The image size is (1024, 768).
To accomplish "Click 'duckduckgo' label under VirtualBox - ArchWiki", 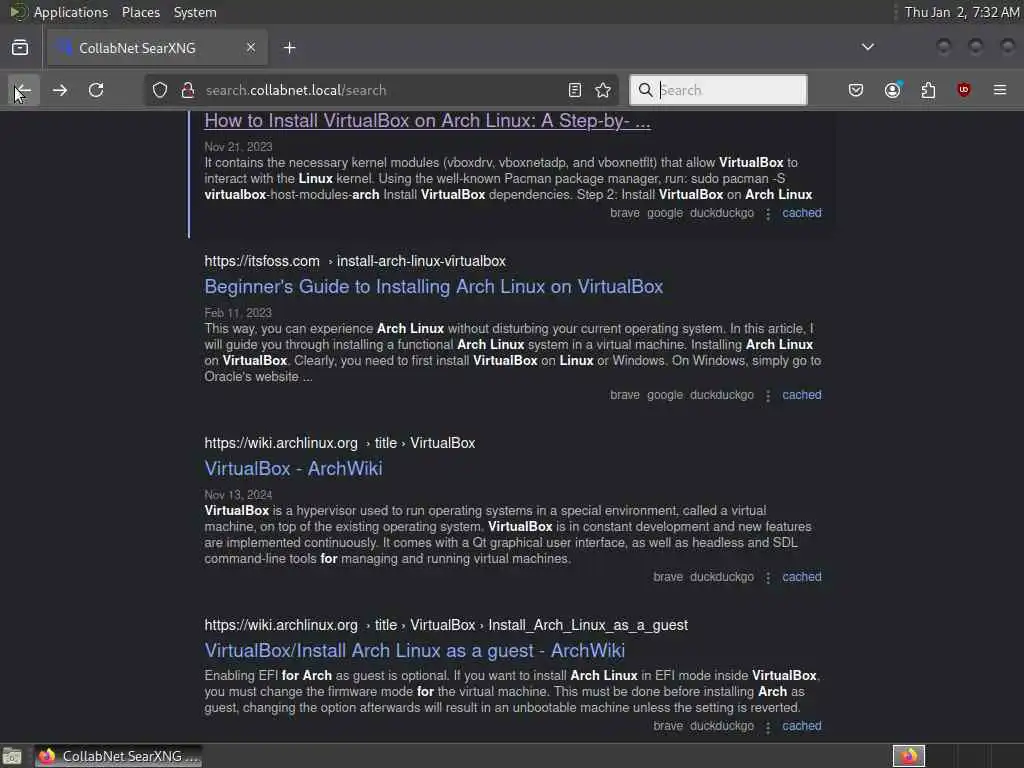I will pyautogui.click(x=722, y=577).
